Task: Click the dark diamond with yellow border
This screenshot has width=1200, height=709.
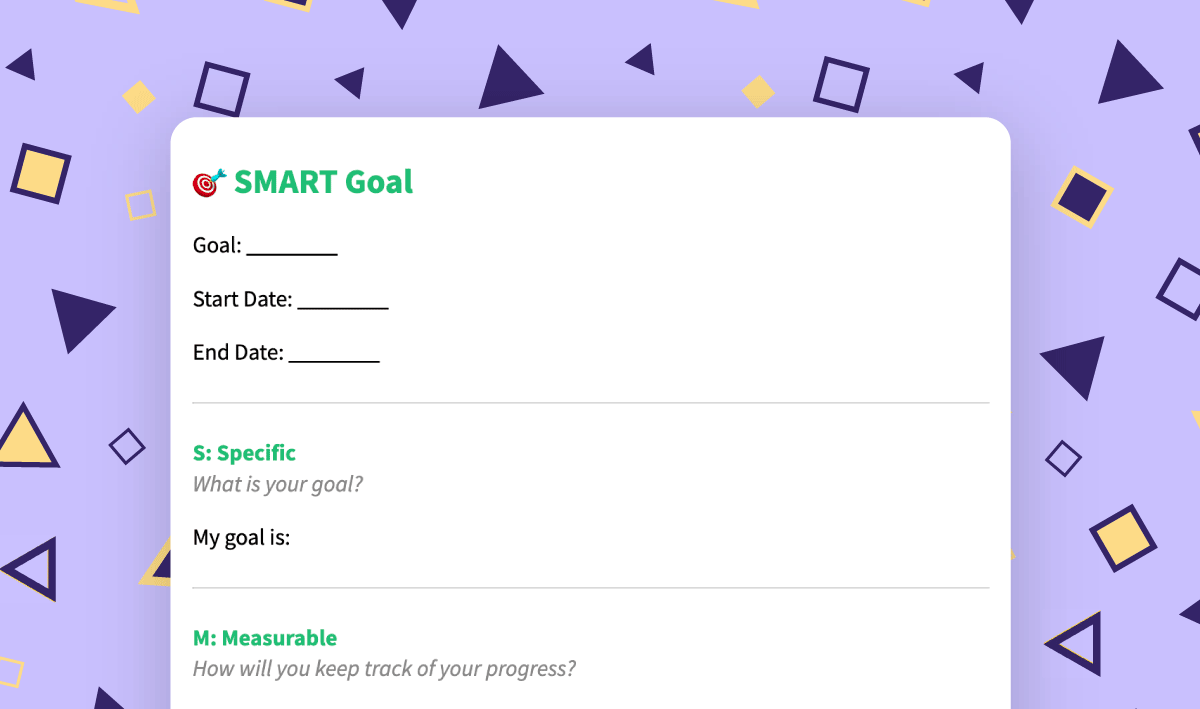Action: click(x=1081, y=196)
